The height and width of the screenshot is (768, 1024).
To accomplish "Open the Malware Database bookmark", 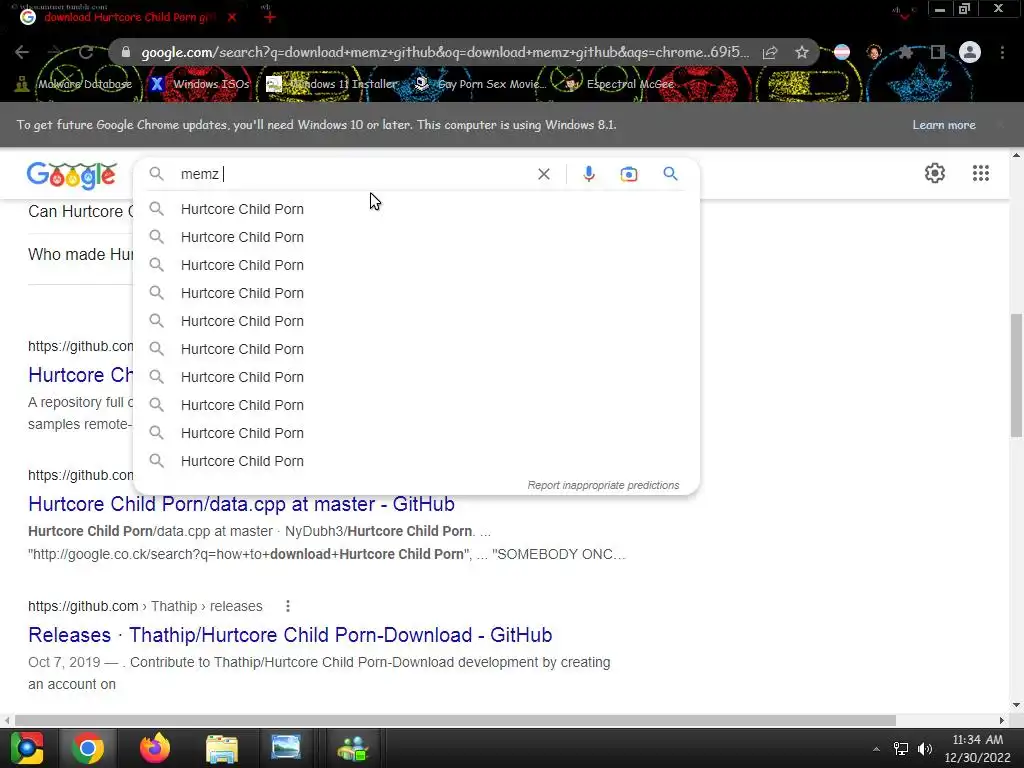I will [74, 84].
